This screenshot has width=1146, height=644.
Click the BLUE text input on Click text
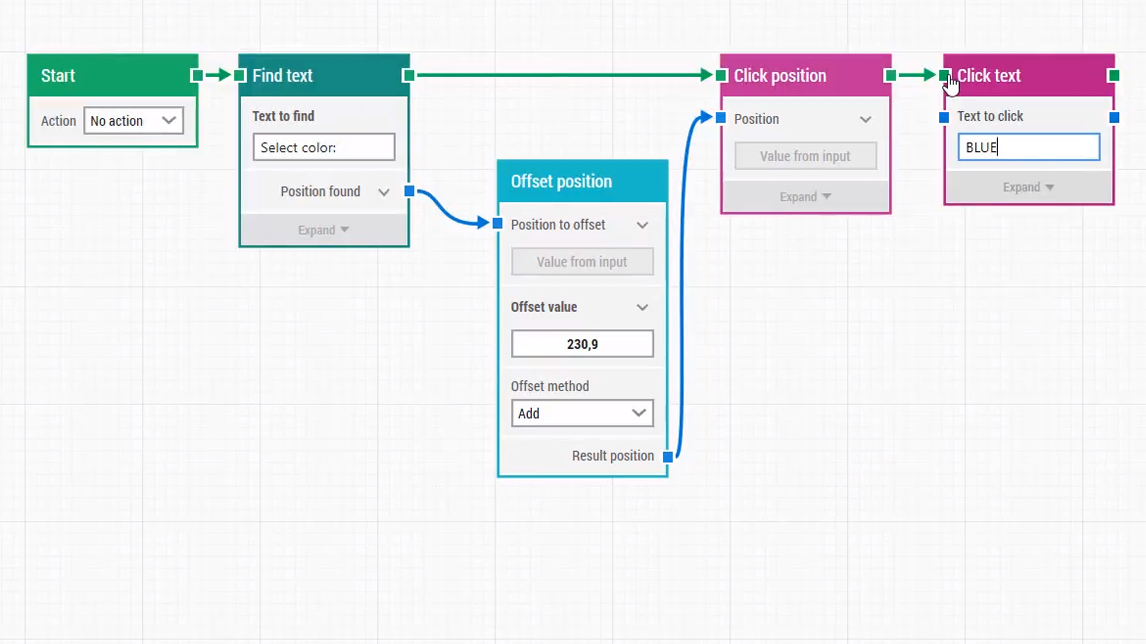click(x=1028, y=146)
